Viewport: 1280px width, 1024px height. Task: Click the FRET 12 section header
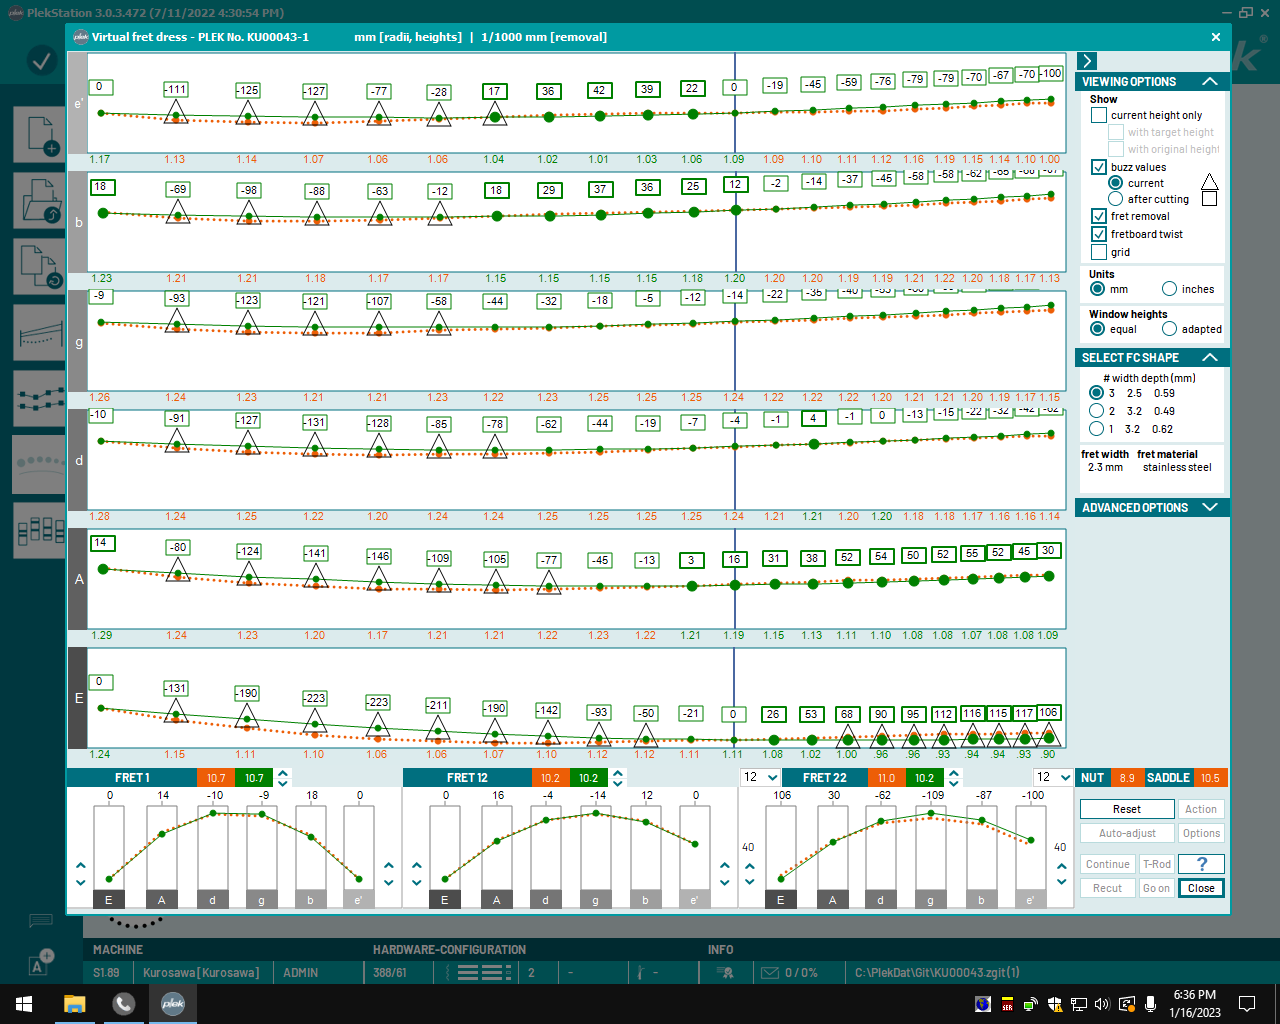click(467, 777)
